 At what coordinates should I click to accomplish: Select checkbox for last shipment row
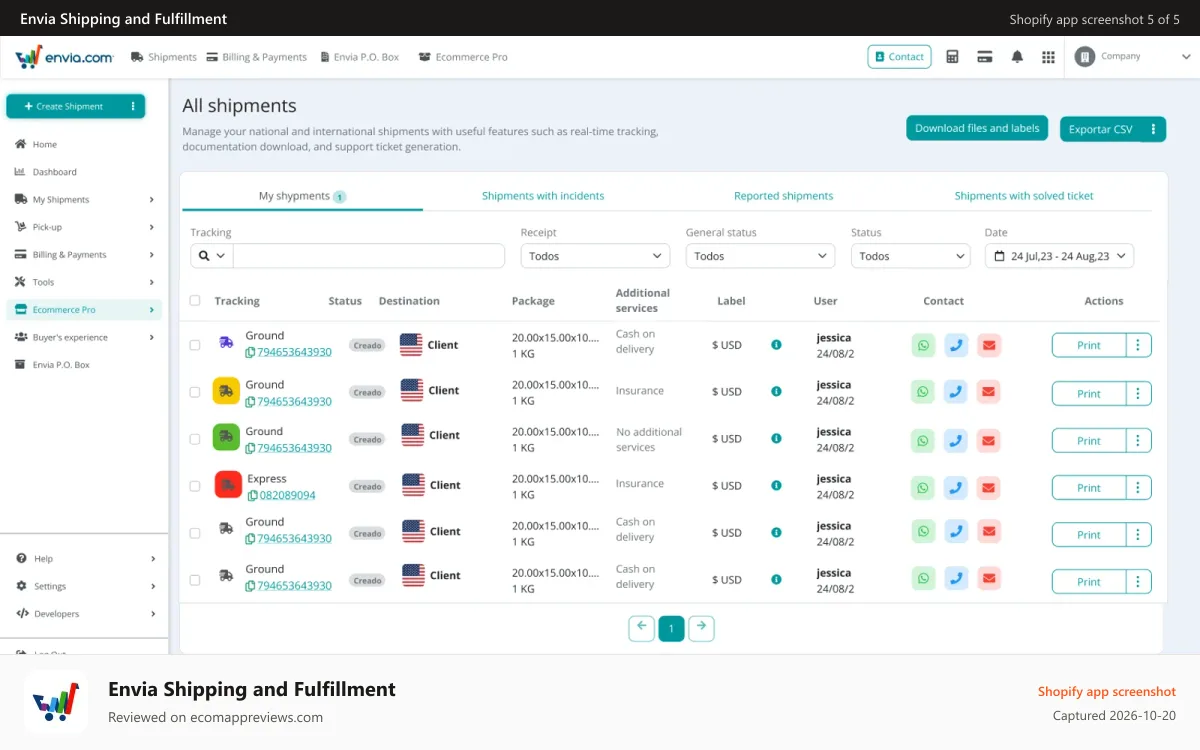coord(195,580)
